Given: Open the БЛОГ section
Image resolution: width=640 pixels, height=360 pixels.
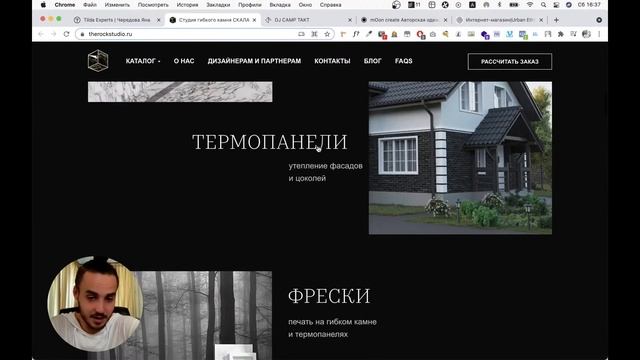Looking at the screenshot, I should click(373, 61).
